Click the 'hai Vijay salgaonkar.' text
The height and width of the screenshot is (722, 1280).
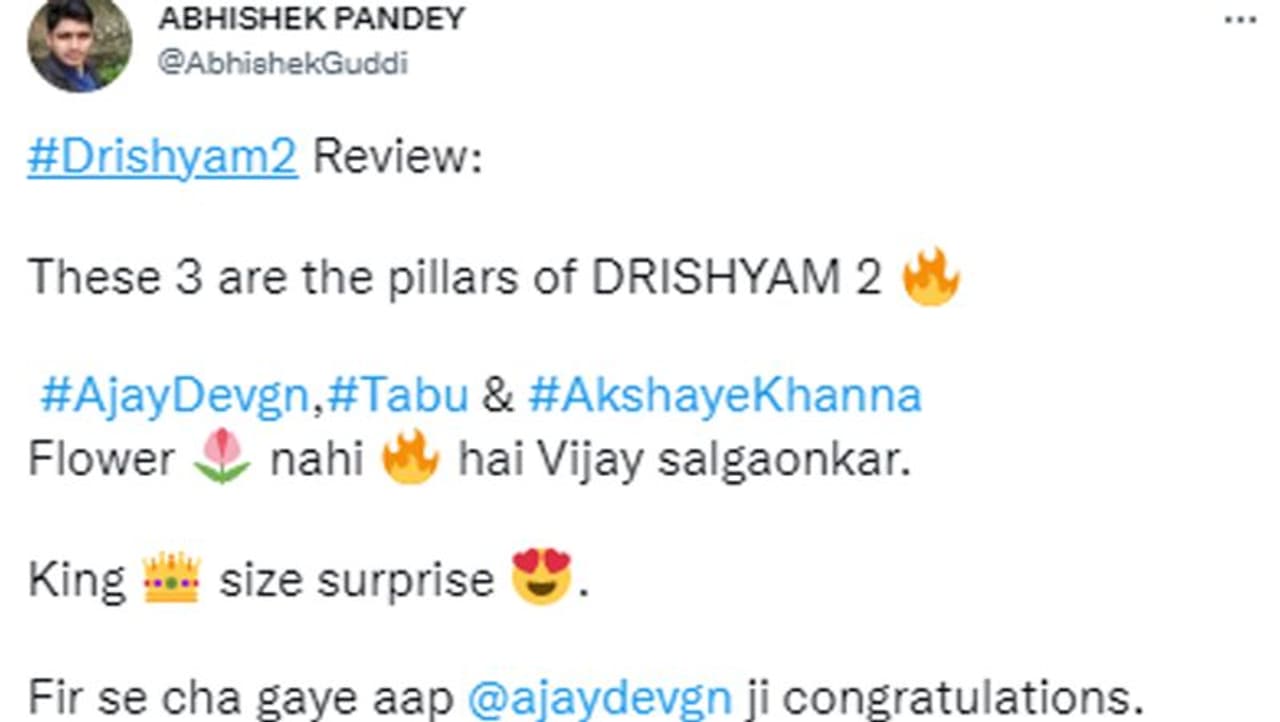685,460
